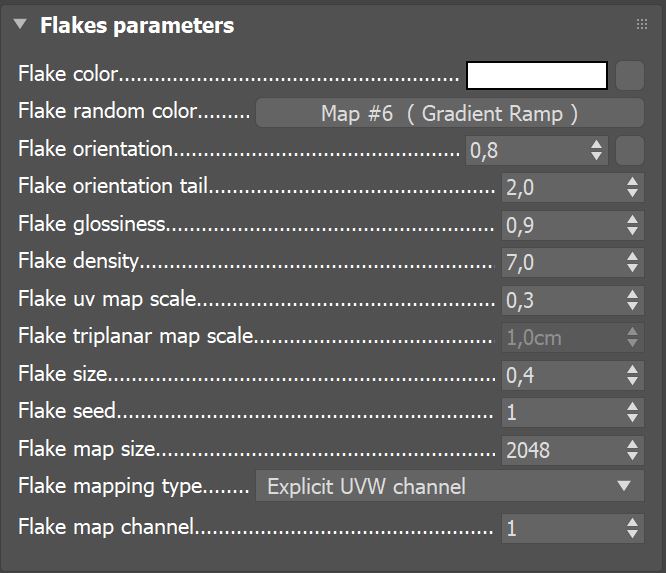Click the Flake glossiness value field
This screenshot has width=666, height=573.
561,226
